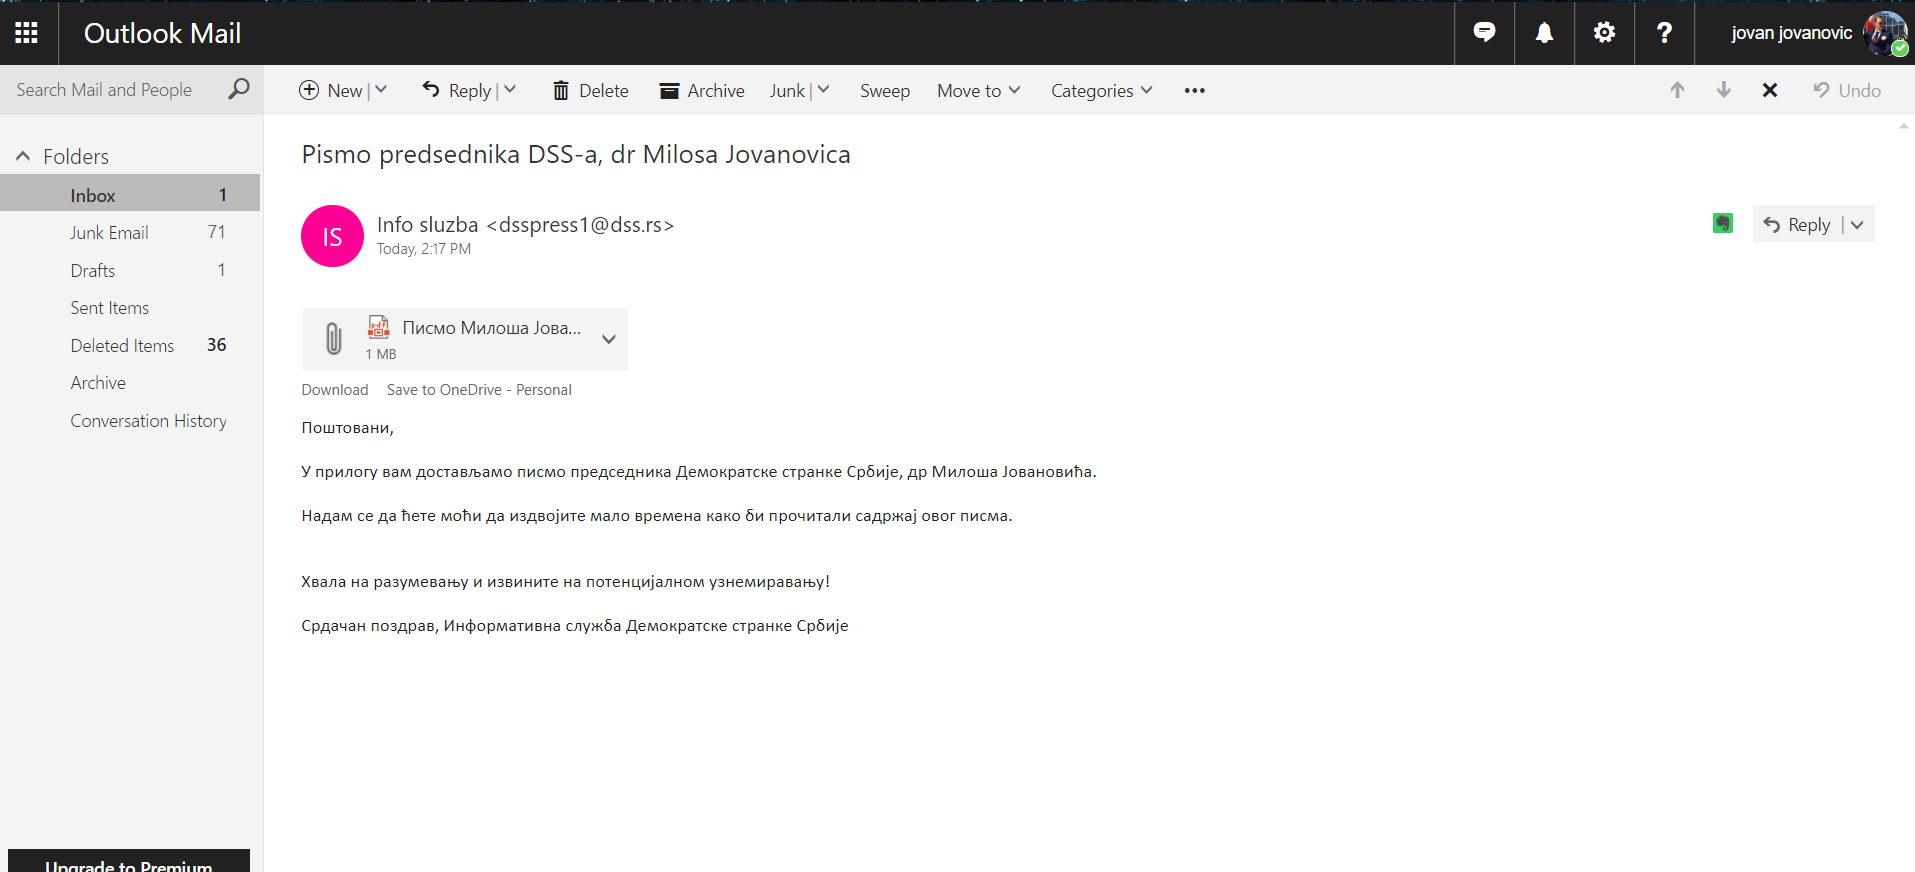
Task: Delete the current email
Action: click(x=591, y=90)
